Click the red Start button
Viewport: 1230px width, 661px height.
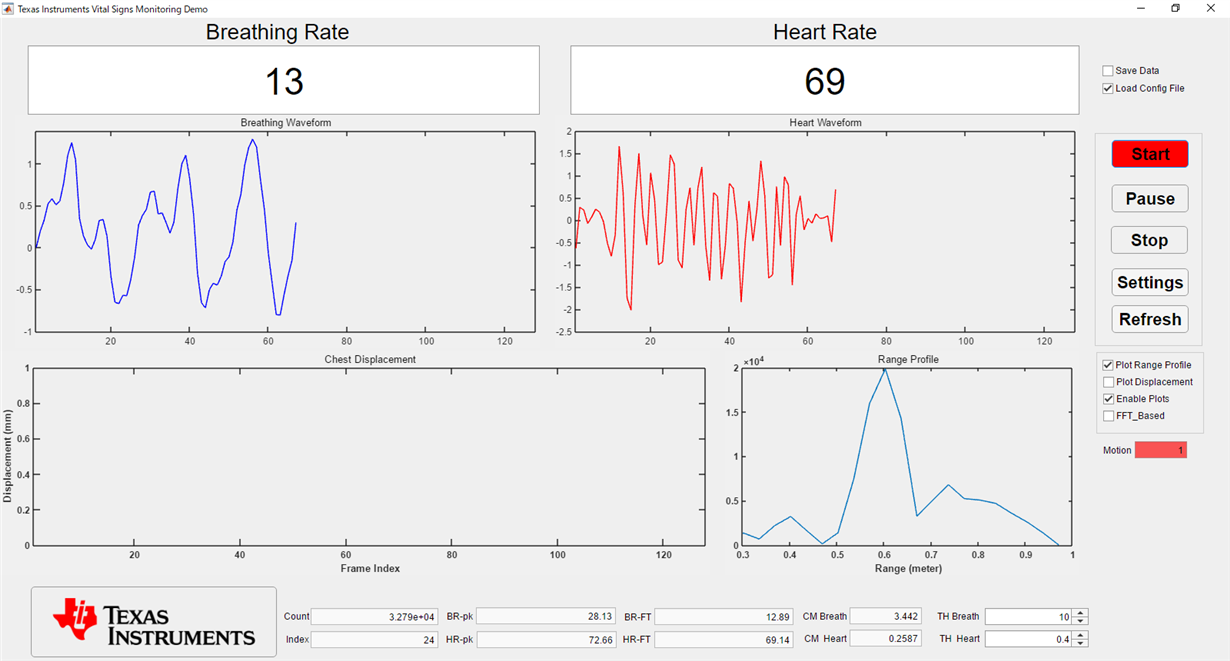click(1150, 154)
